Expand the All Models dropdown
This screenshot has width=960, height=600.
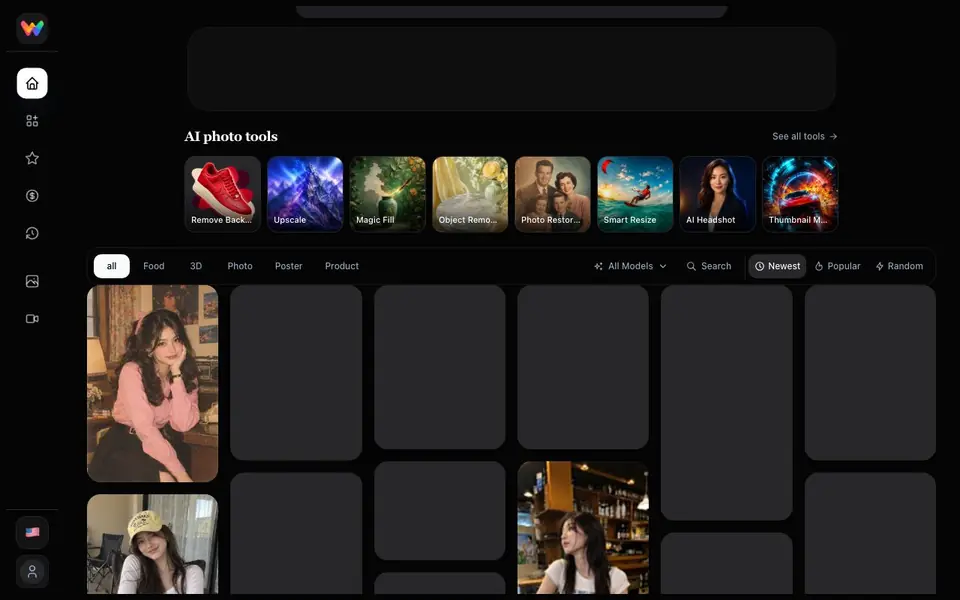click(x=630, y=266)
